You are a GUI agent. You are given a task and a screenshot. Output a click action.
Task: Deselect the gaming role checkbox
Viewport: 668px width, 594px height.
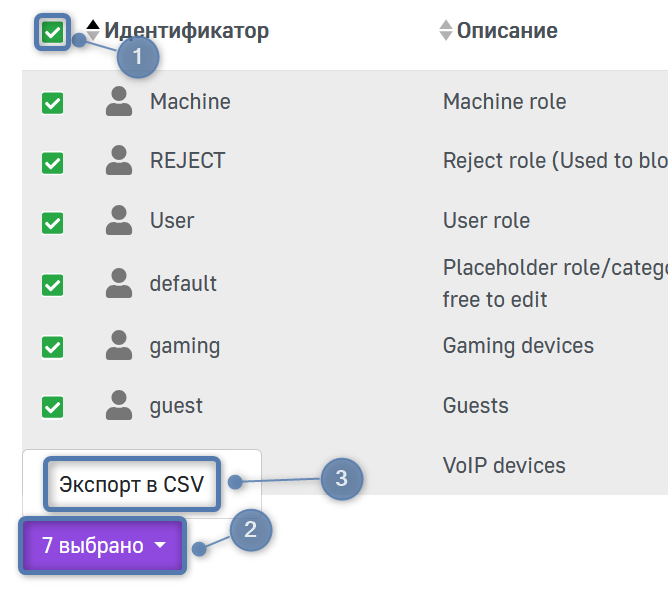(x=52, y=347)
